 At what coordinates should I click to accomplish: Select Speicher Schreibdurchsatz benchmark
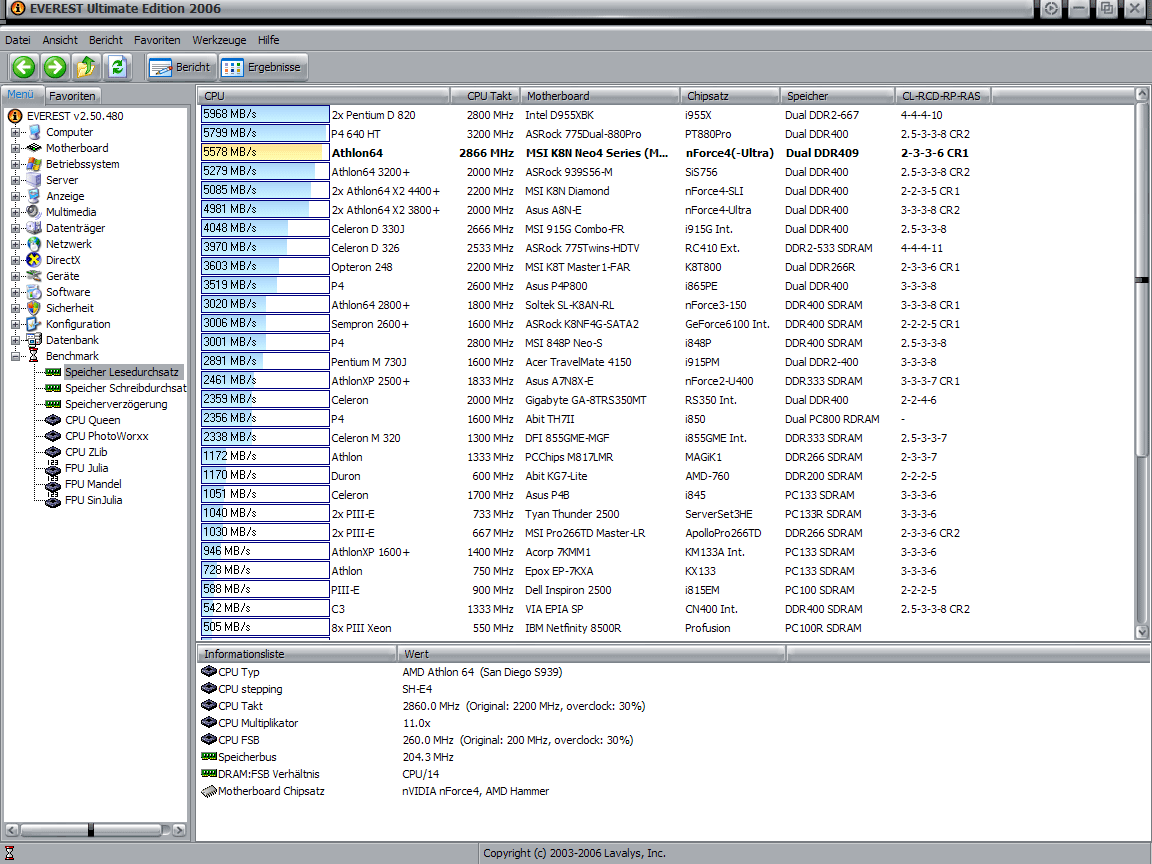tap(126, 388)
